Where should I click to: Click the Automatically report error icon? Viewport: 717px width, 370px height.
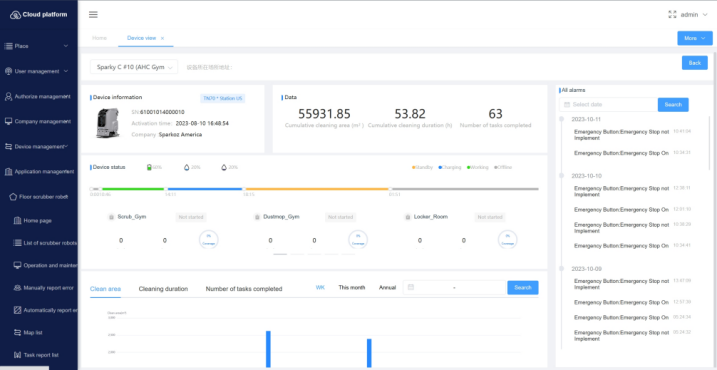pyautogui.click(x=17, y=310)
